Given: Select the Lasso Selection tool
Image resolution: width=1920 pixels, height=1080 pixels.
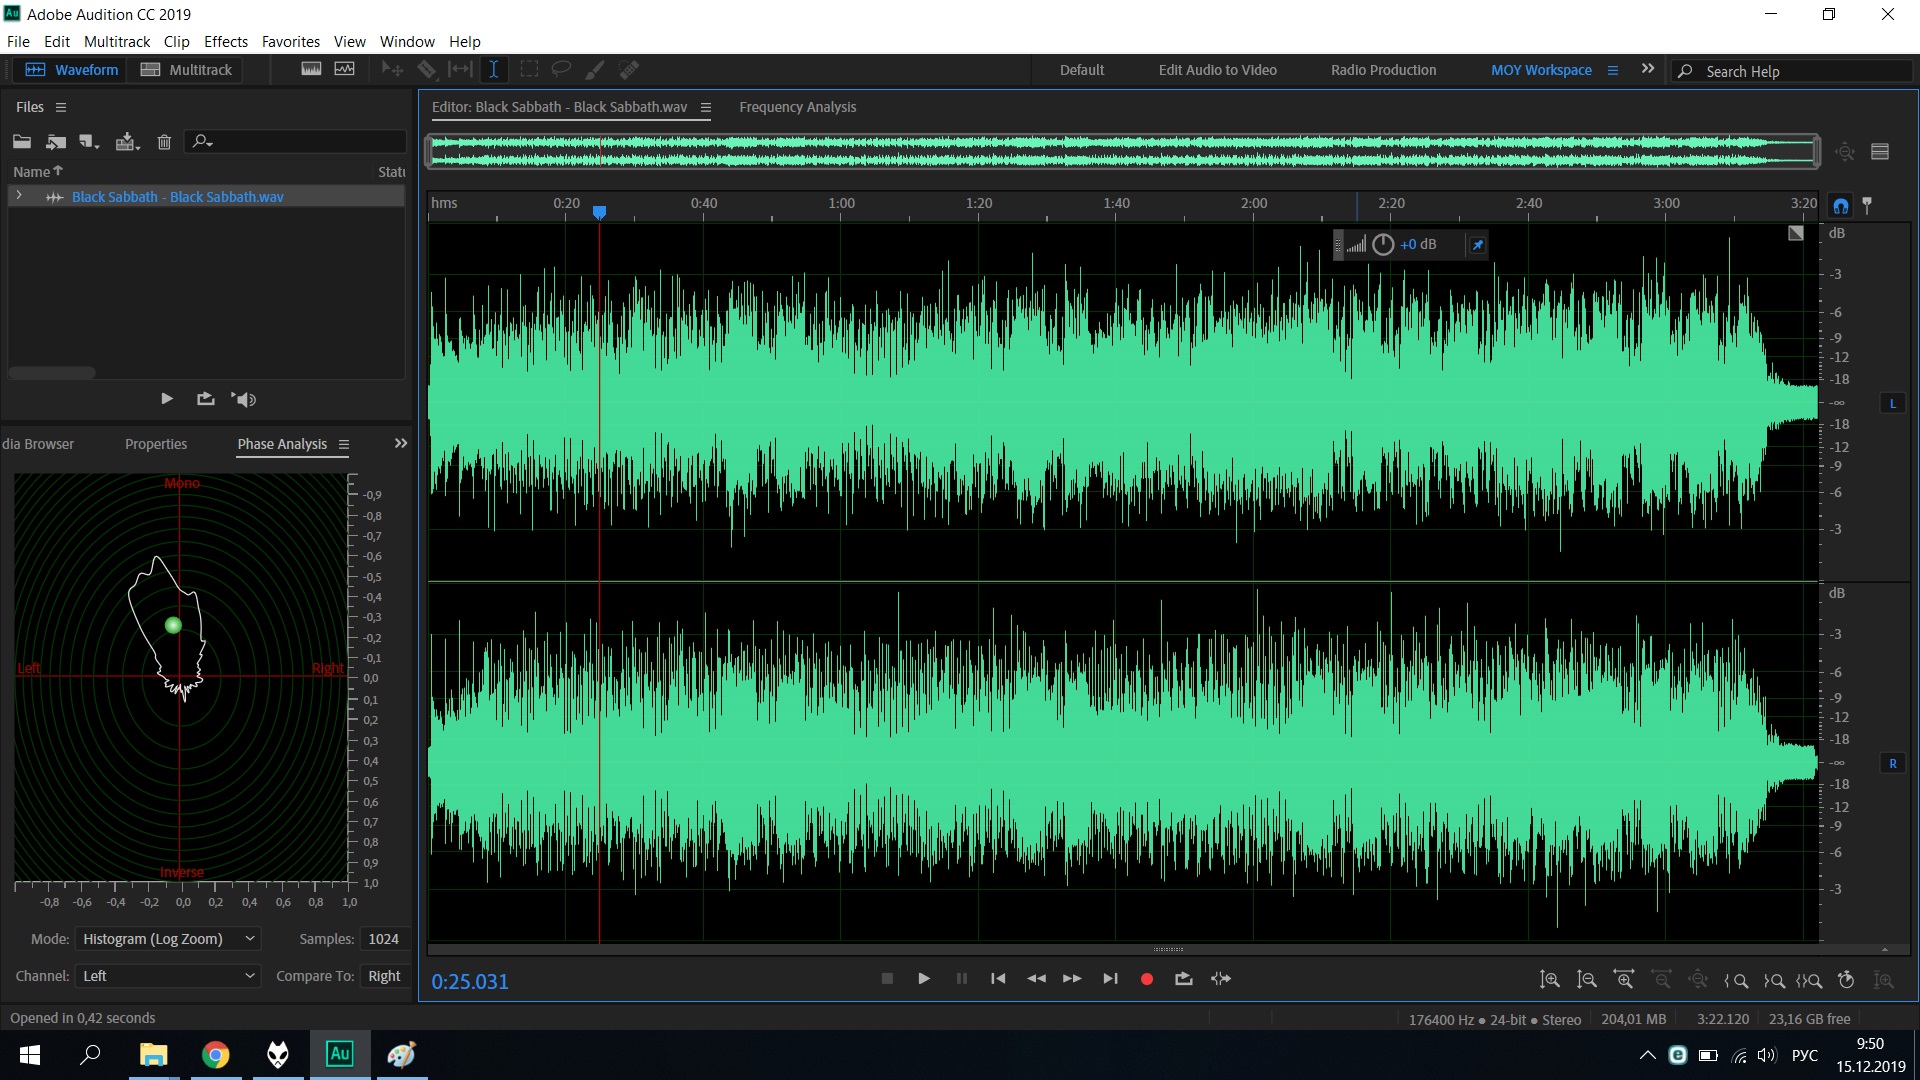Looking at the screenshot, I should point(561,69).
